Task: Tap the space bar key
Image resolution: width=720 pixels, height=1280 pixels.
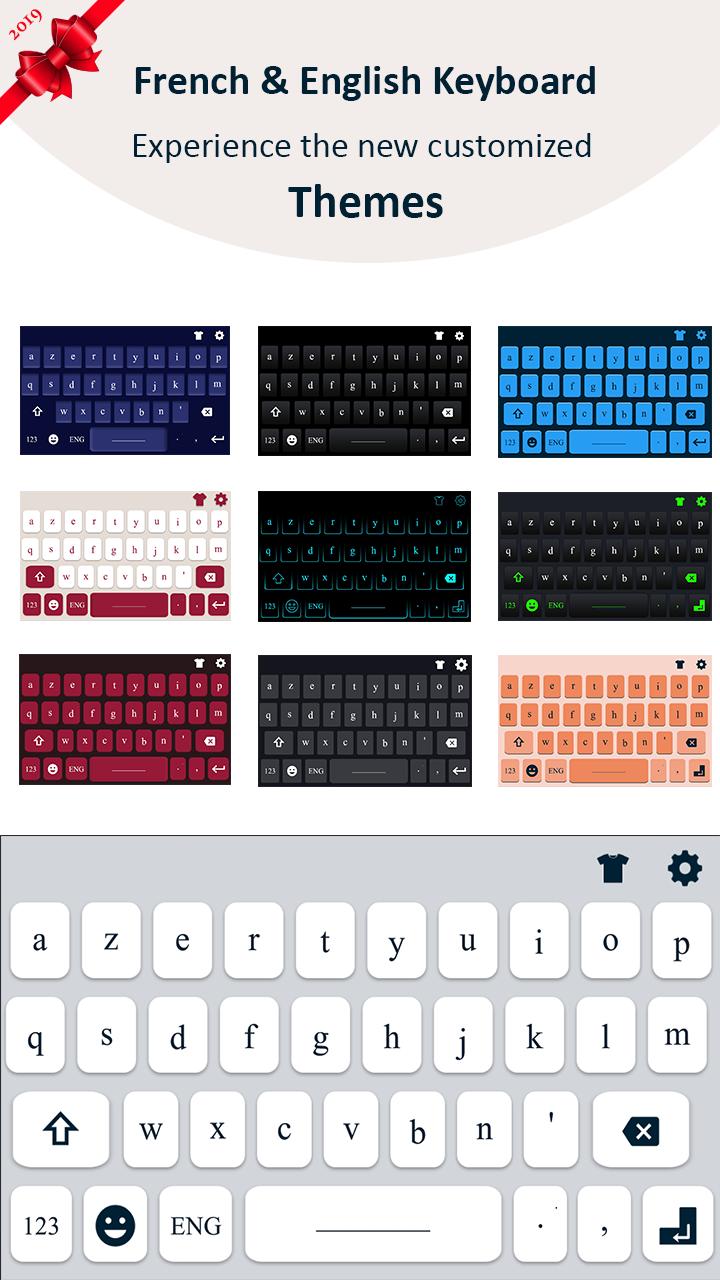Action: (373, 1225)
